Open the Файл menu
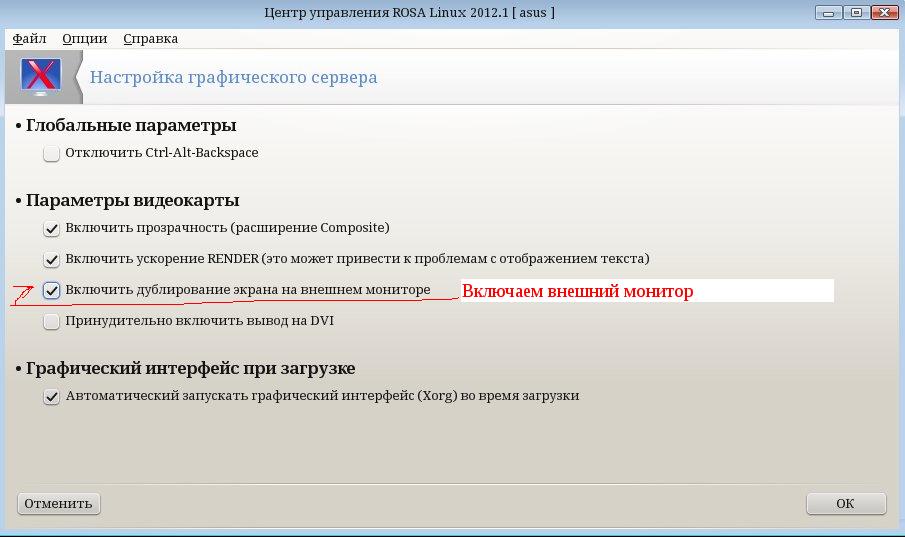The image size is (905, 537). (x=29, y=39)
